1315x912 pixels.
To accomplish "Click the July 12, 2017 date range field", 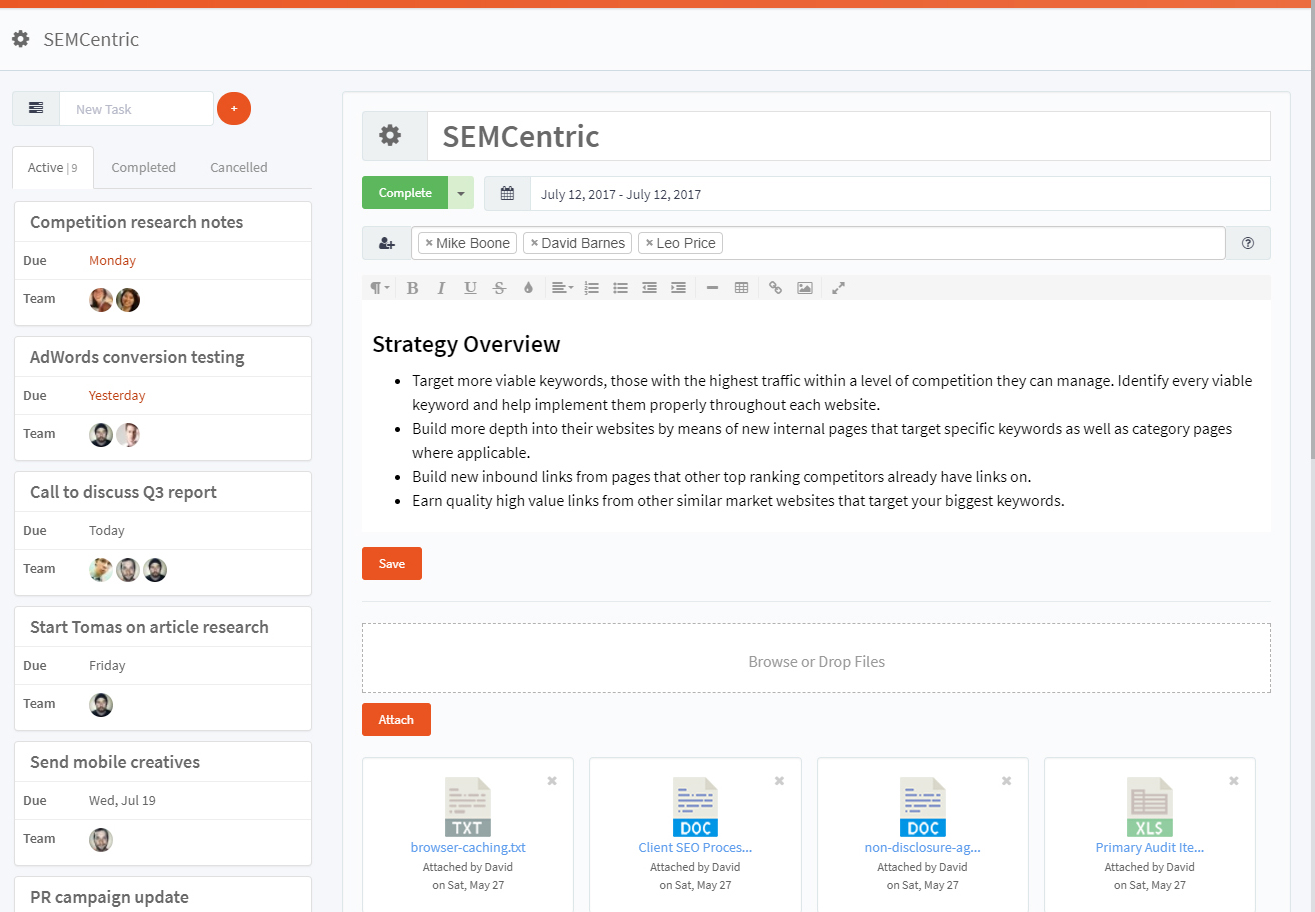I will click(x=900, y=194).
